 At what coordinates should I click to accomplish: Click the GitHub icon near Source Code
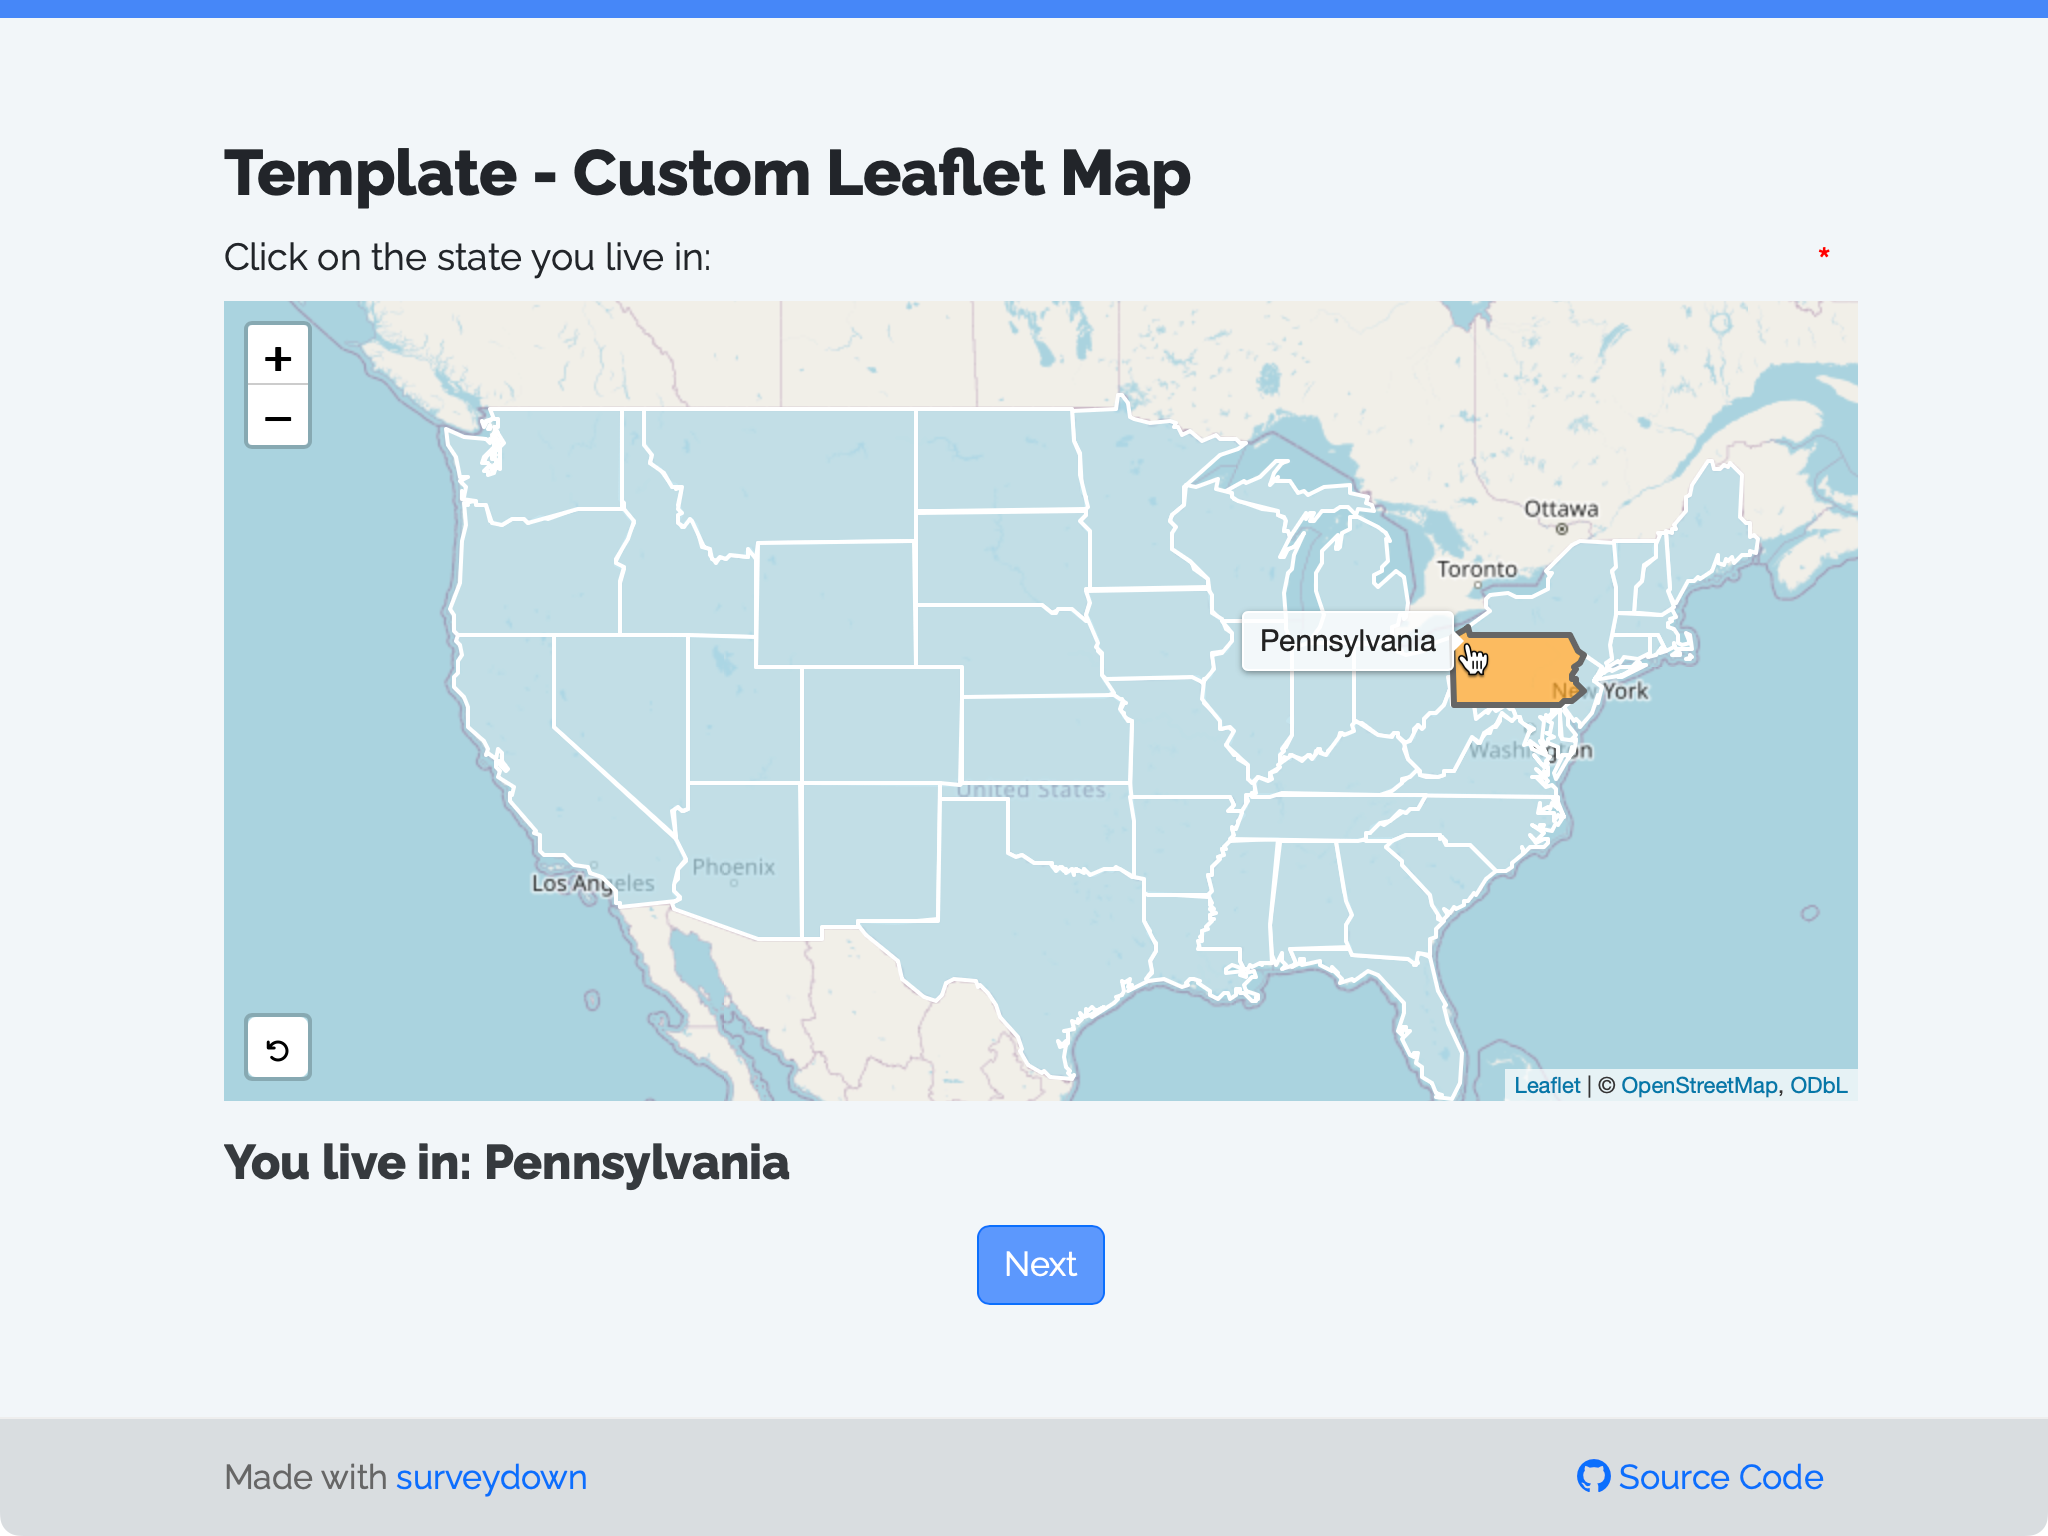1595,1477
